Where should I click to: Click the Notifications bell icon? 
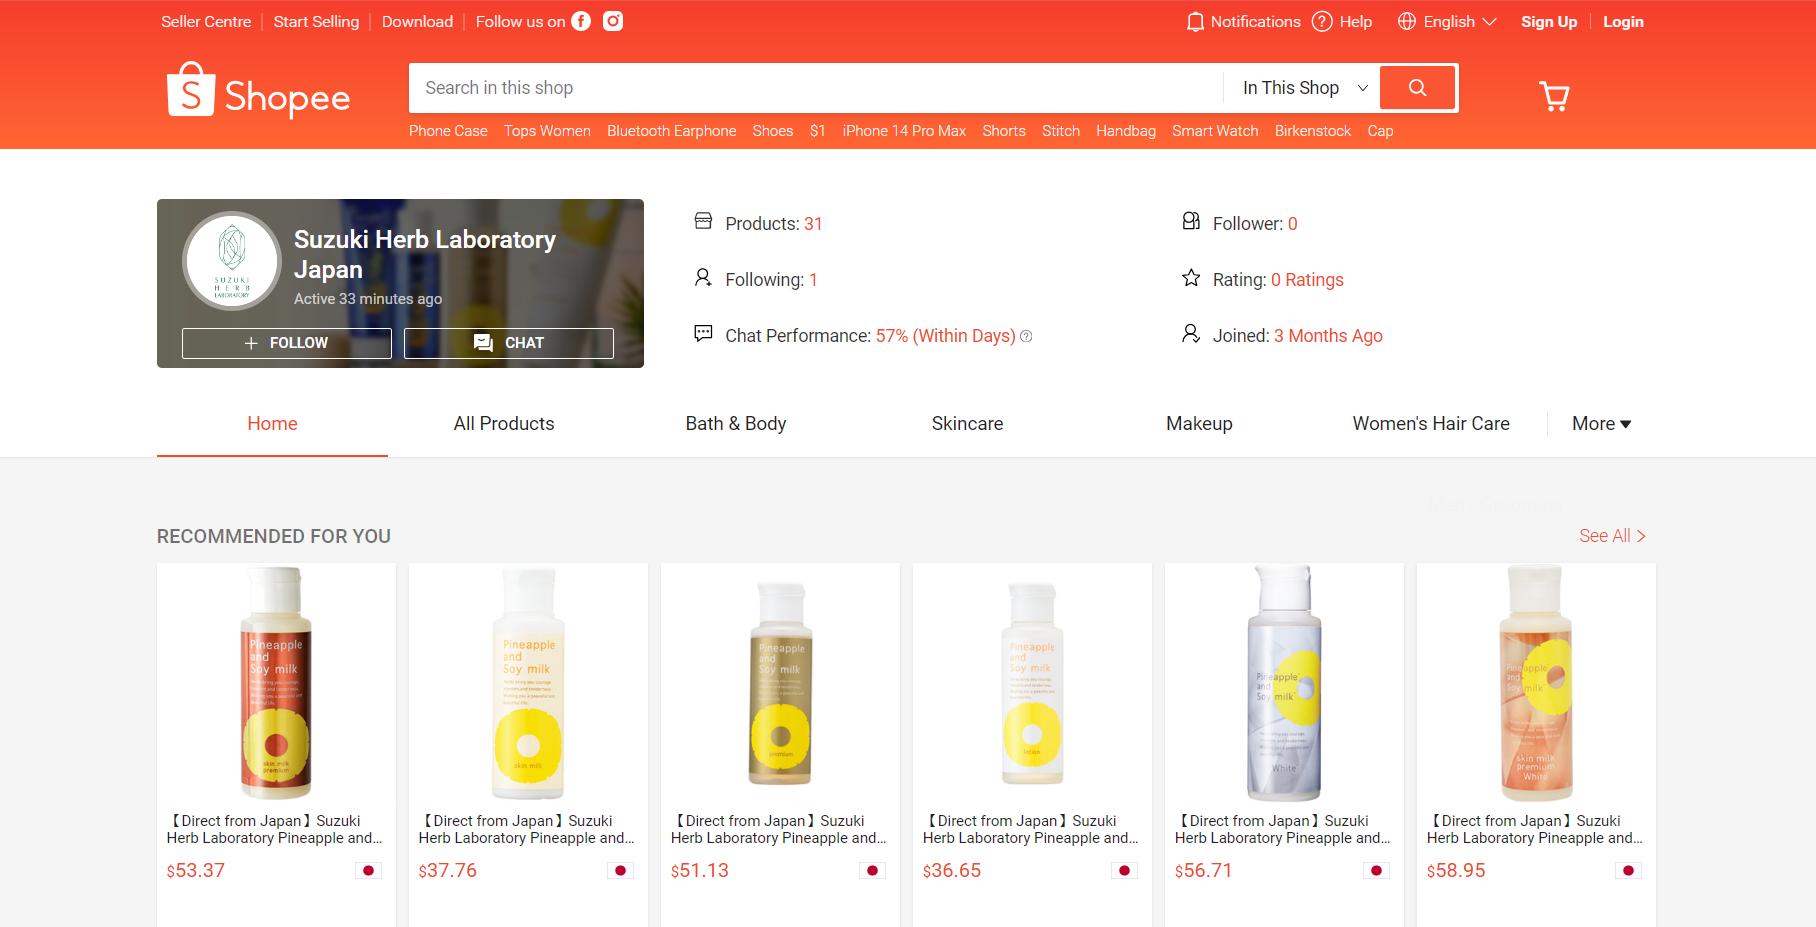pos(1195,22)
